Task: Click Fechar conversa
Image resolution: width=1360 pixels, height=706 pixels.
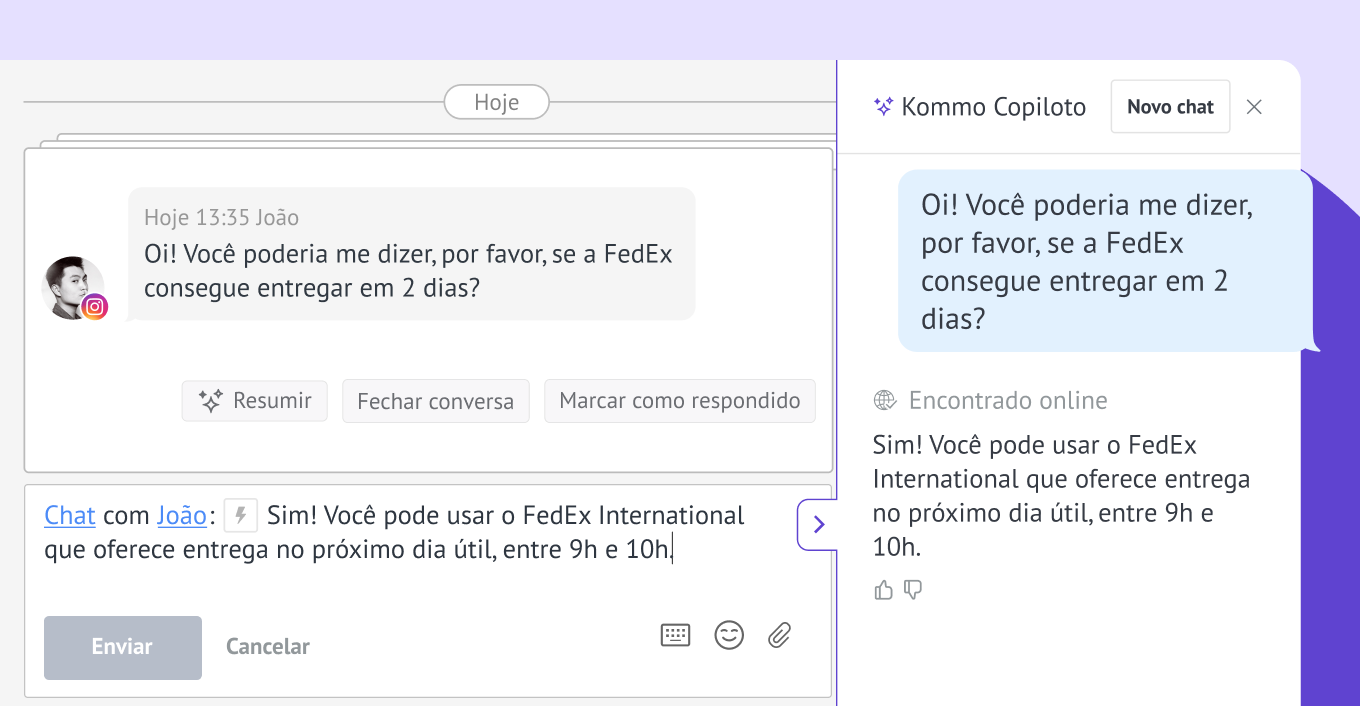Action: coord(435,402)
